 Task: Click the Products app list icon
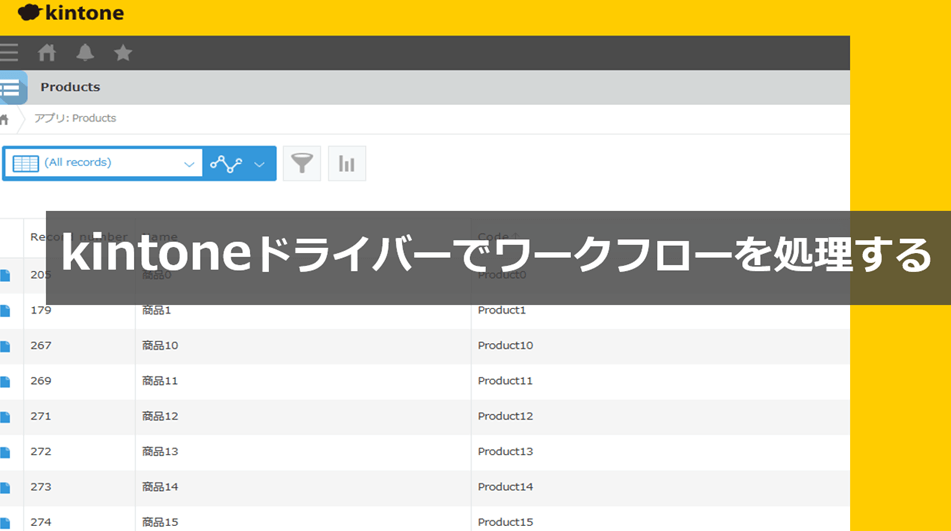click(12, 87)
